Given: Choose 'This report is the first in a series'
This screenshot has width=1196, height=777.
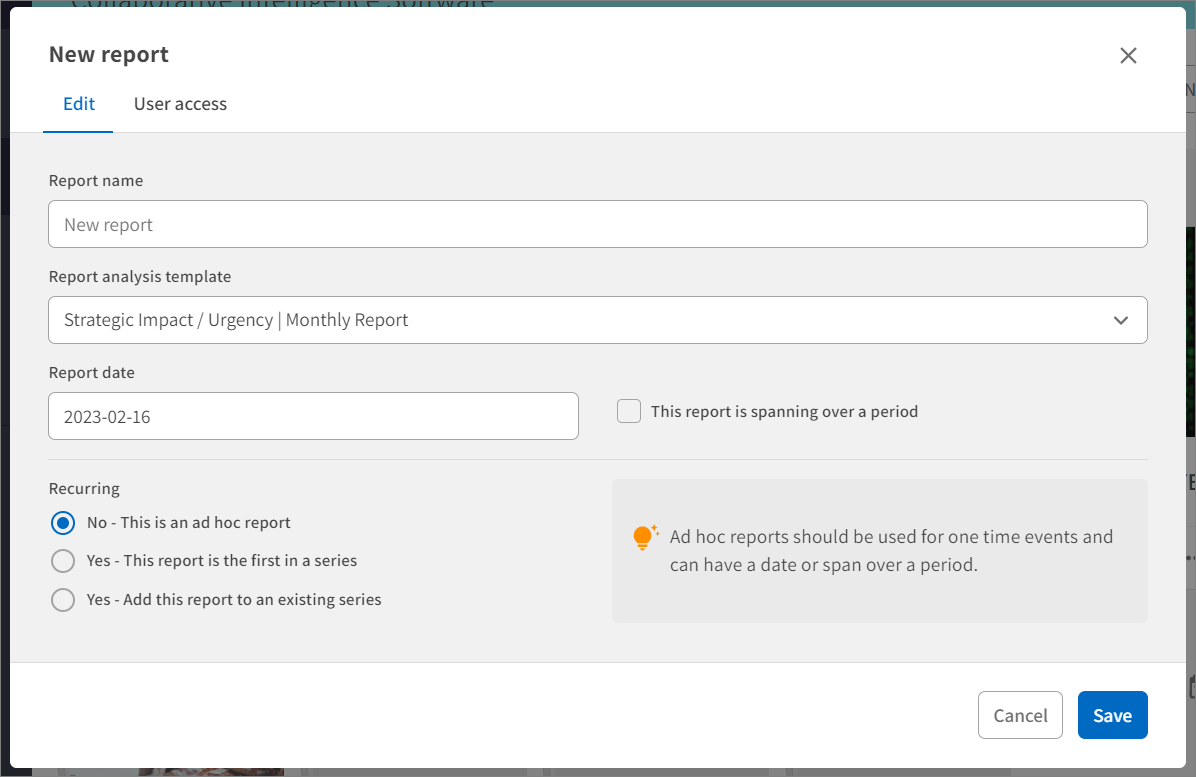Looking at the screenshot, I should pos(63,561).
